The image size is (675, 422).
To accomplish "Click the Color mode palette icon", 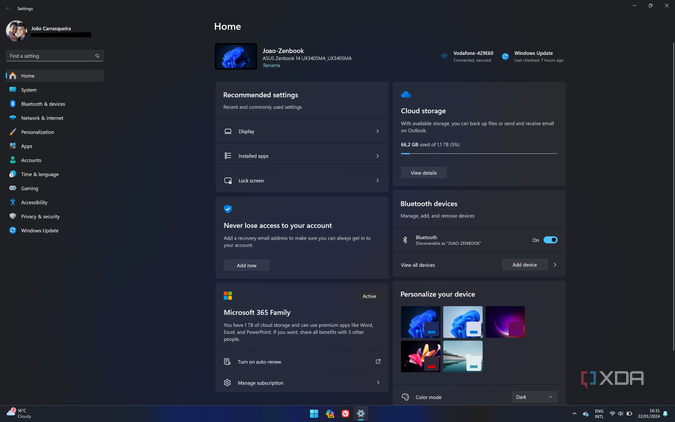I will point(405,397).
